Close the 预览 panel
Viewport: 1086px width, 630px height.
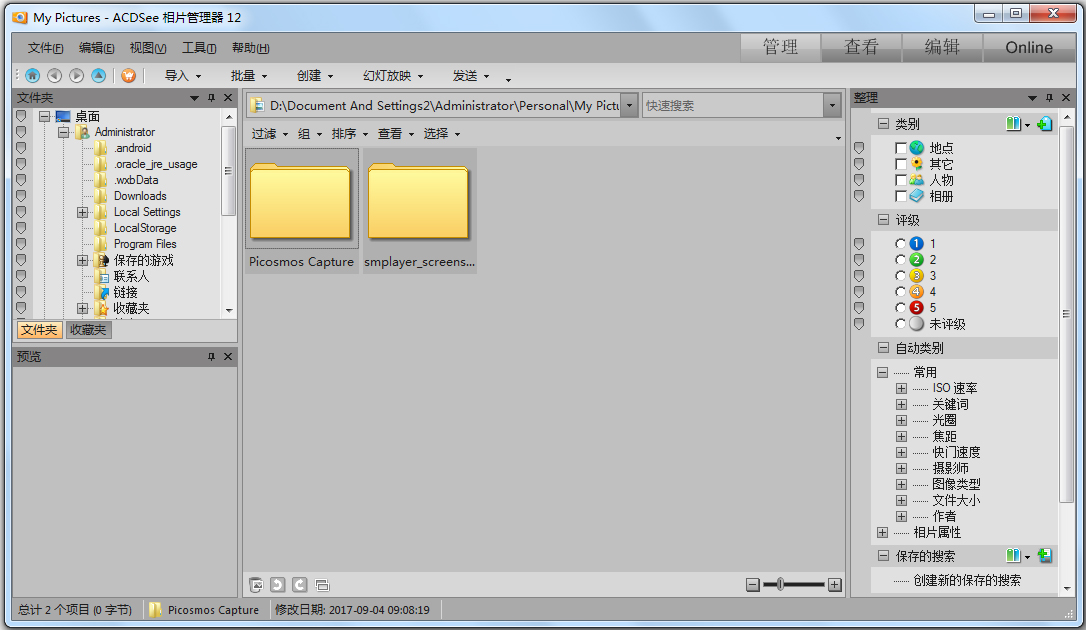[228, 357]
